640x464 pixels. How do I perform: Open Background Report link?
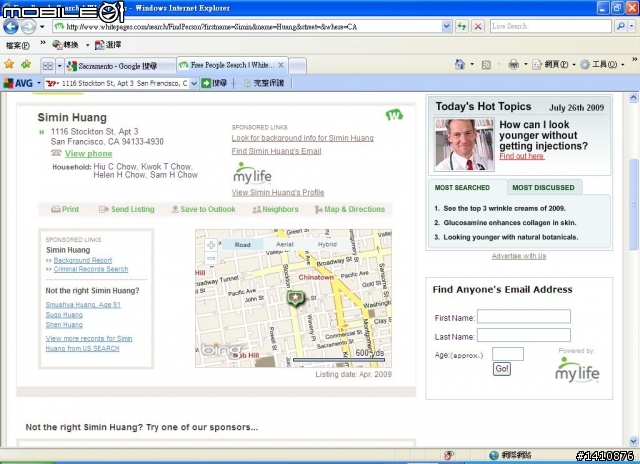83,260
